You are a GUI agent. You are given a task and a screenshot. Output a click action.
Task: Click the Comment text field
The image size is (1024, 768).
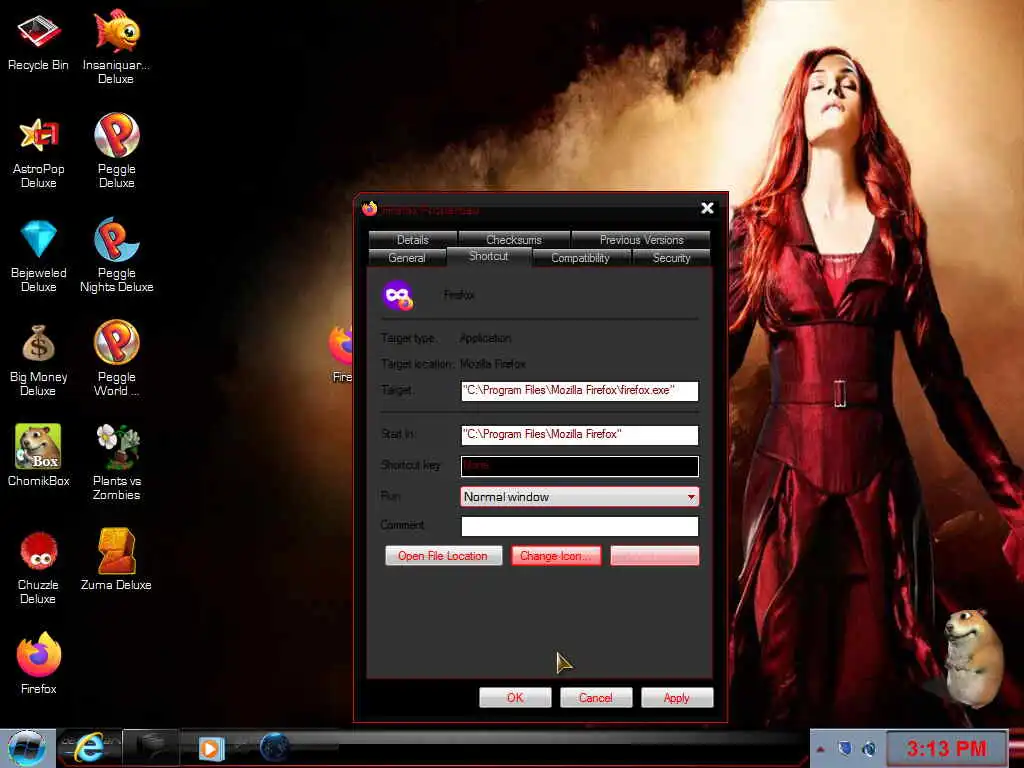[x=580, y=526]
